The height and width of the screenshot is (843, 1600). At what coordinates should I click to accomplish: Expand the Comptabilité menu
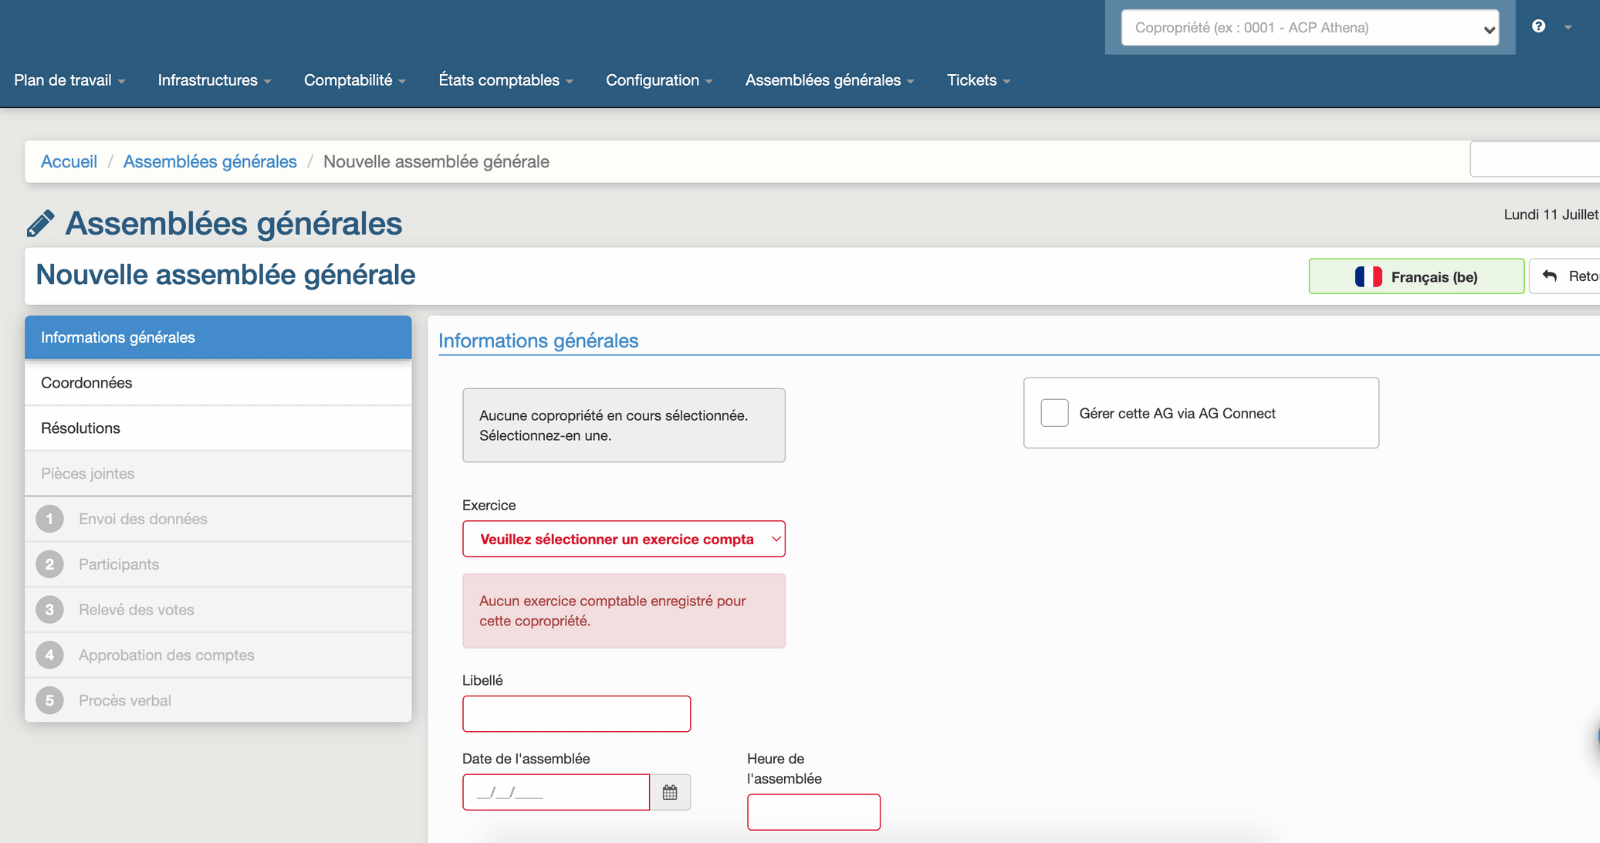(x=354, y=80)
